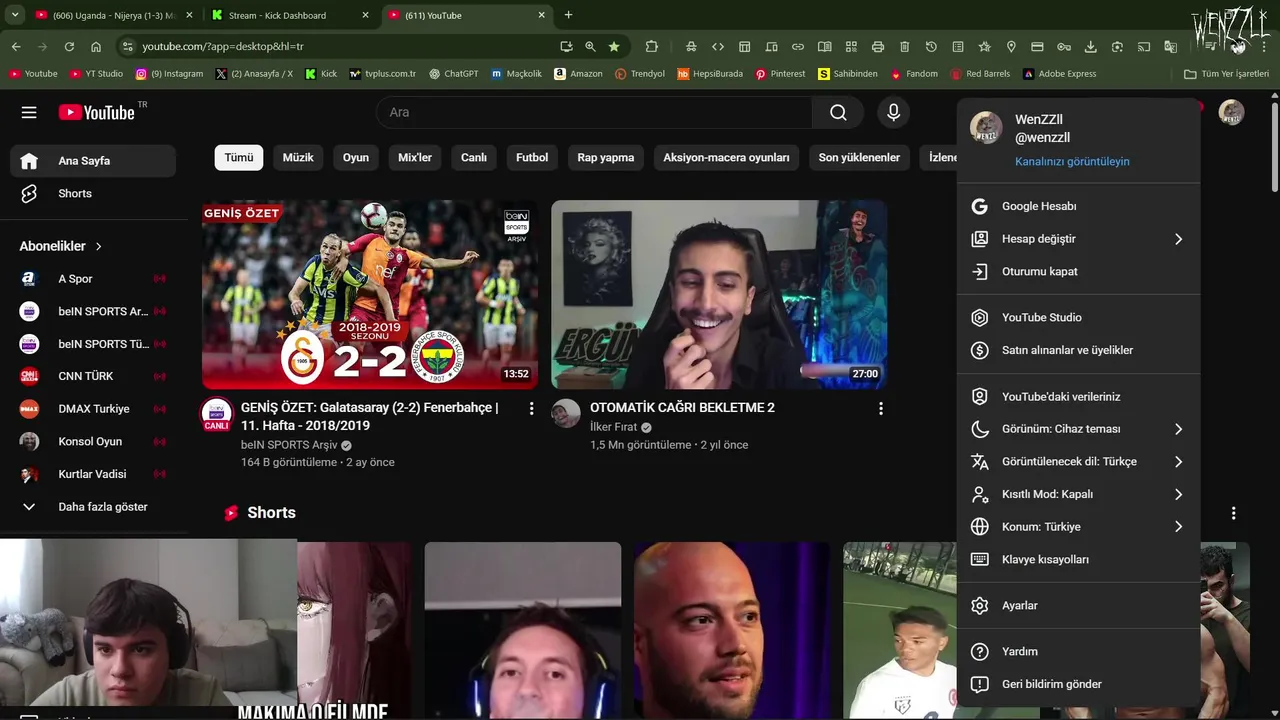
Task: Select the Rap yapma filter chip
Action: (604, 157)
